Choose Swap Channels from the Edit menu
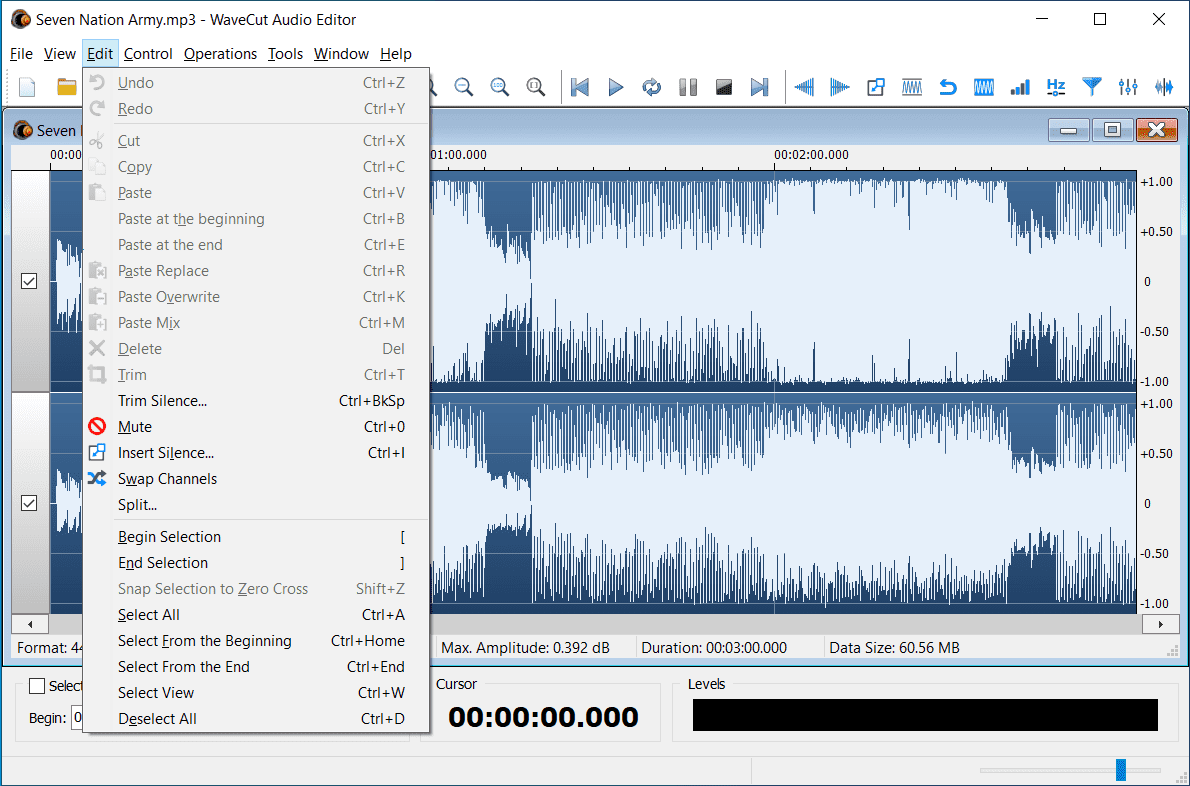The width and height of the screenshot is (1190, 786). 167,479
